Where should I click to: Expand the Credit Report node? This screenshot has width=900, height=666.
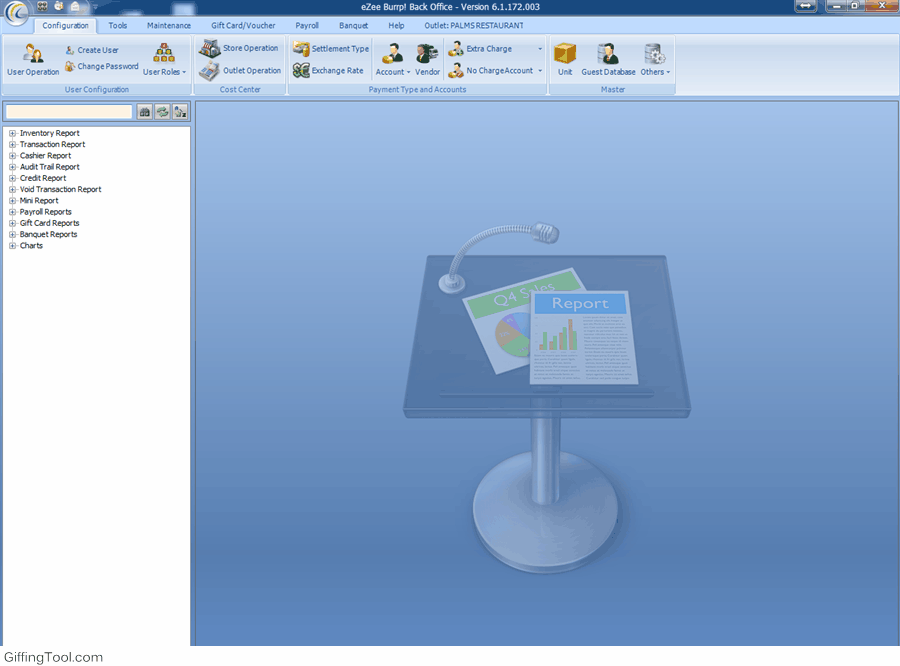(12, 178)
